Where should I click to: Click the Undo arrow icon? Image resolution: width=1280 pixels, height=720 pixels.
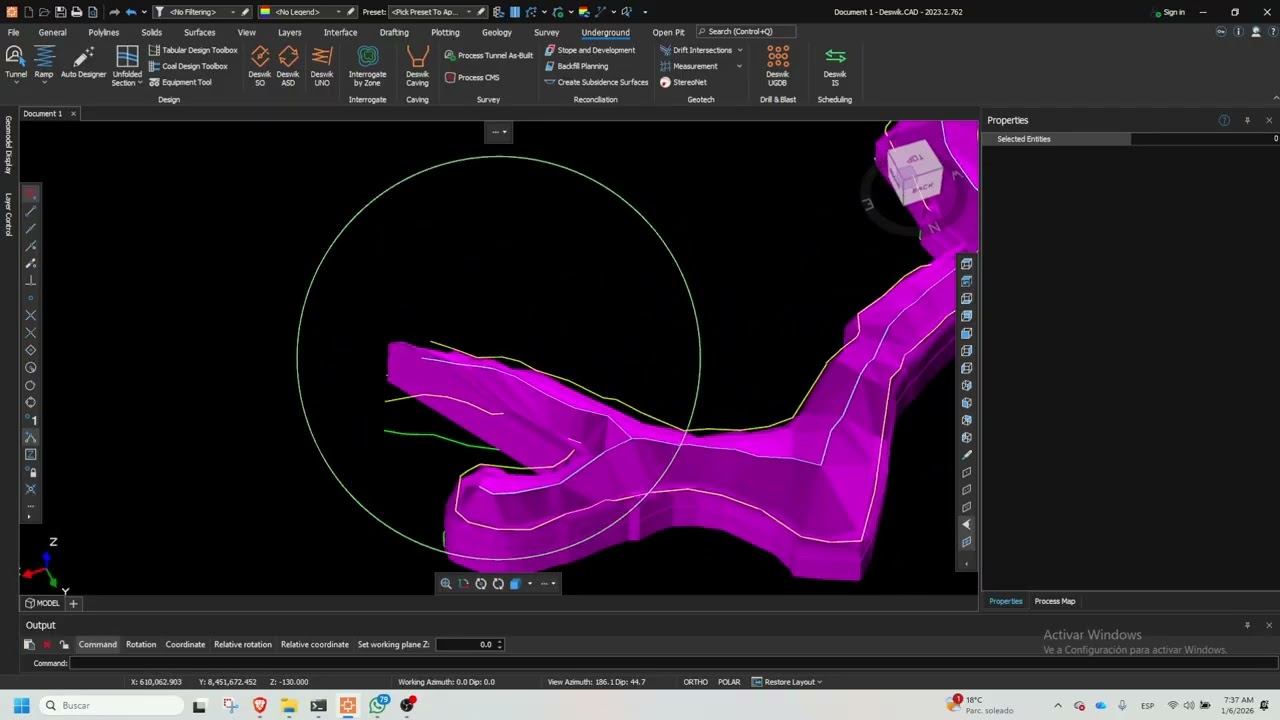130,12
